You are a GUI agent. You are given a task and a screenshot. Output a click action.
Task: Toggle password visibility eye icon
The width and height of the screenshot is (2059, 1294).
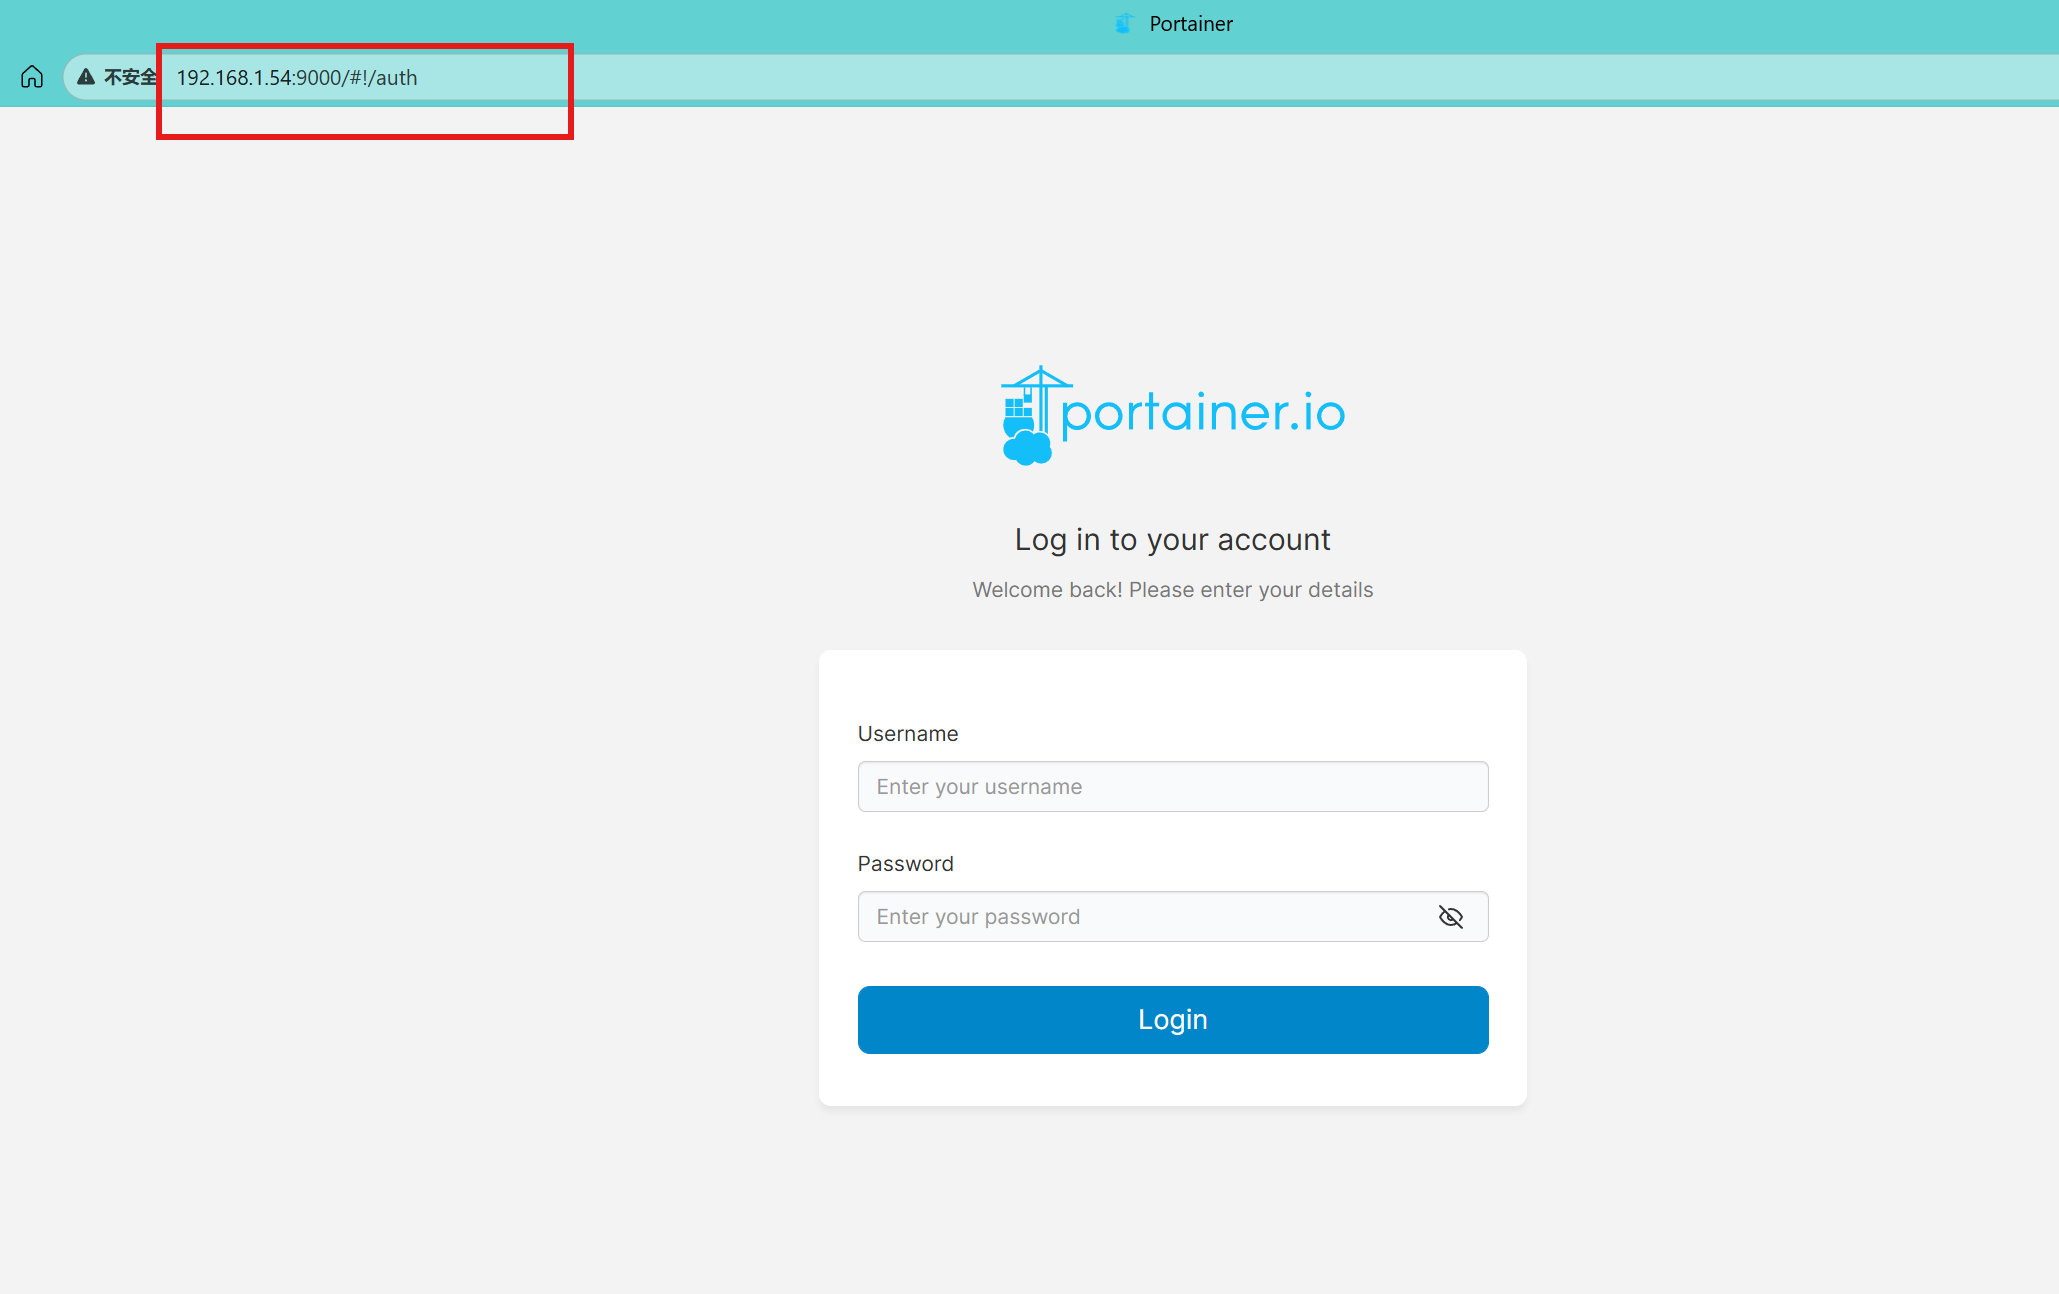pos(1450,917)
